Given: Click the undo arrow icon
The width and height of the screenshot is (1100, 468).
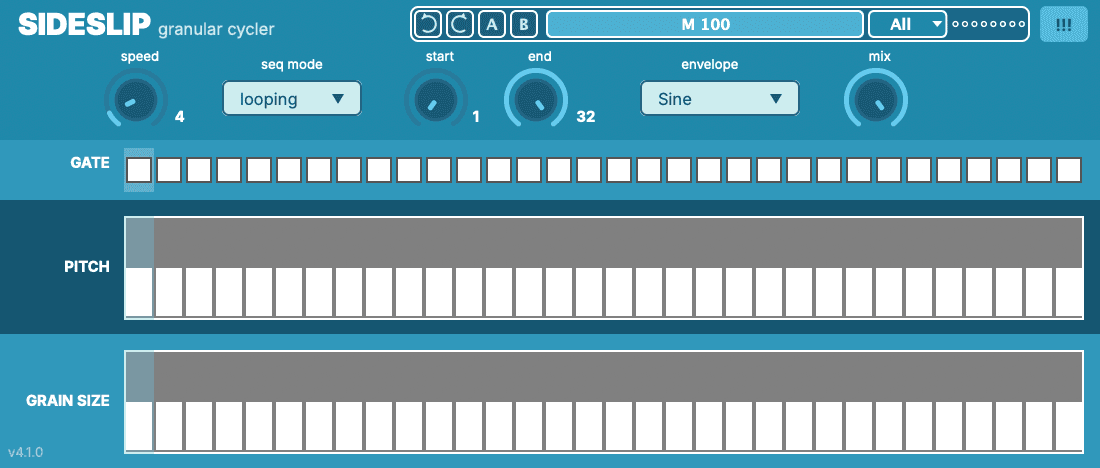Looking at the screenshot, I should pyautogui.click(x=427, y=25).
